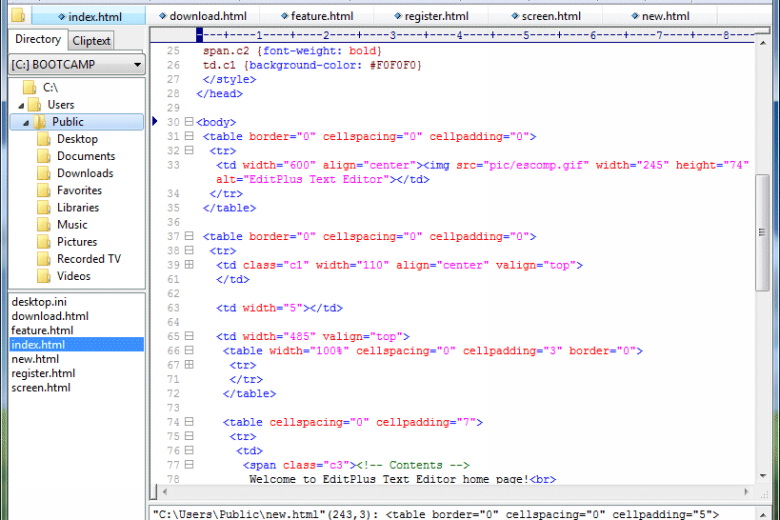Select desktop.ini in the file list
Image resolution: width=780 pixels, height=520 pixels.
tap(39, 302)
